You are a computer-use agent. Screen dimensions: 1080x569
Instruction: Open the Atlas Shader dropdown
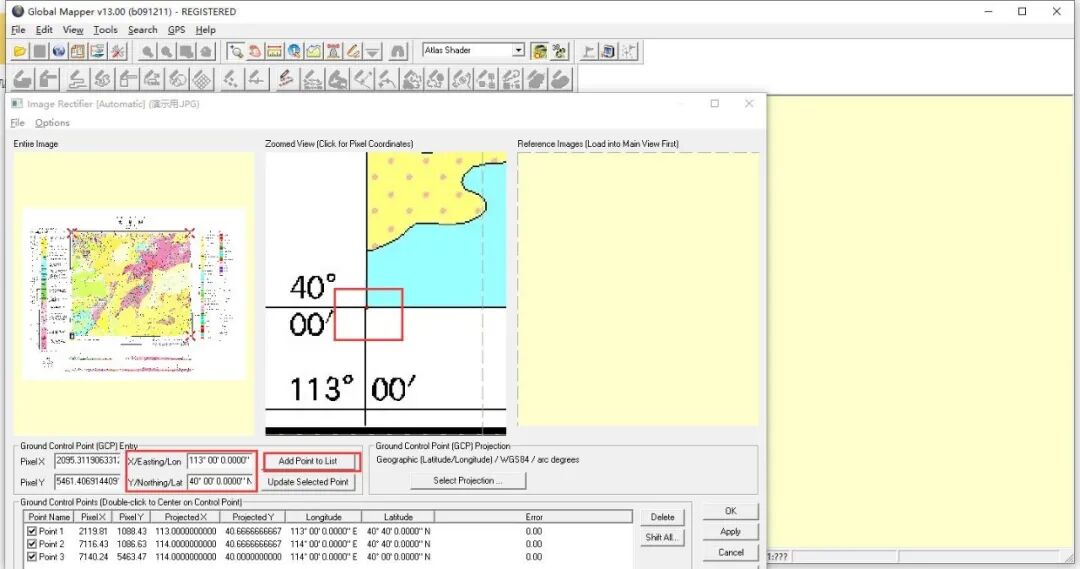518,50
